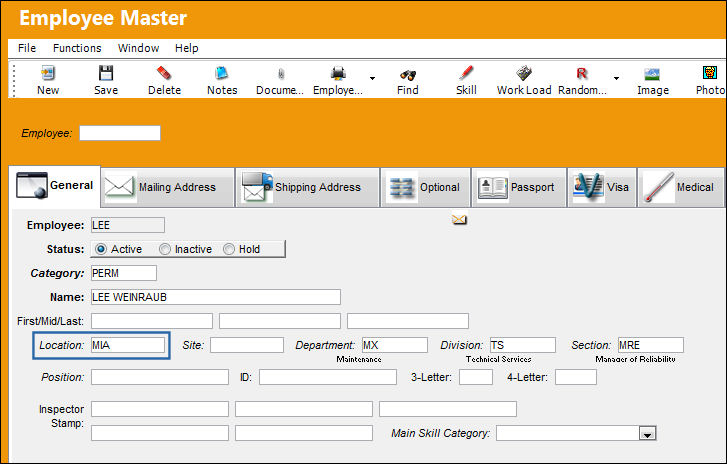The height and width of the screenshot is (464, 727).
Task: Open the Passport tab
Action: [519, 187]
